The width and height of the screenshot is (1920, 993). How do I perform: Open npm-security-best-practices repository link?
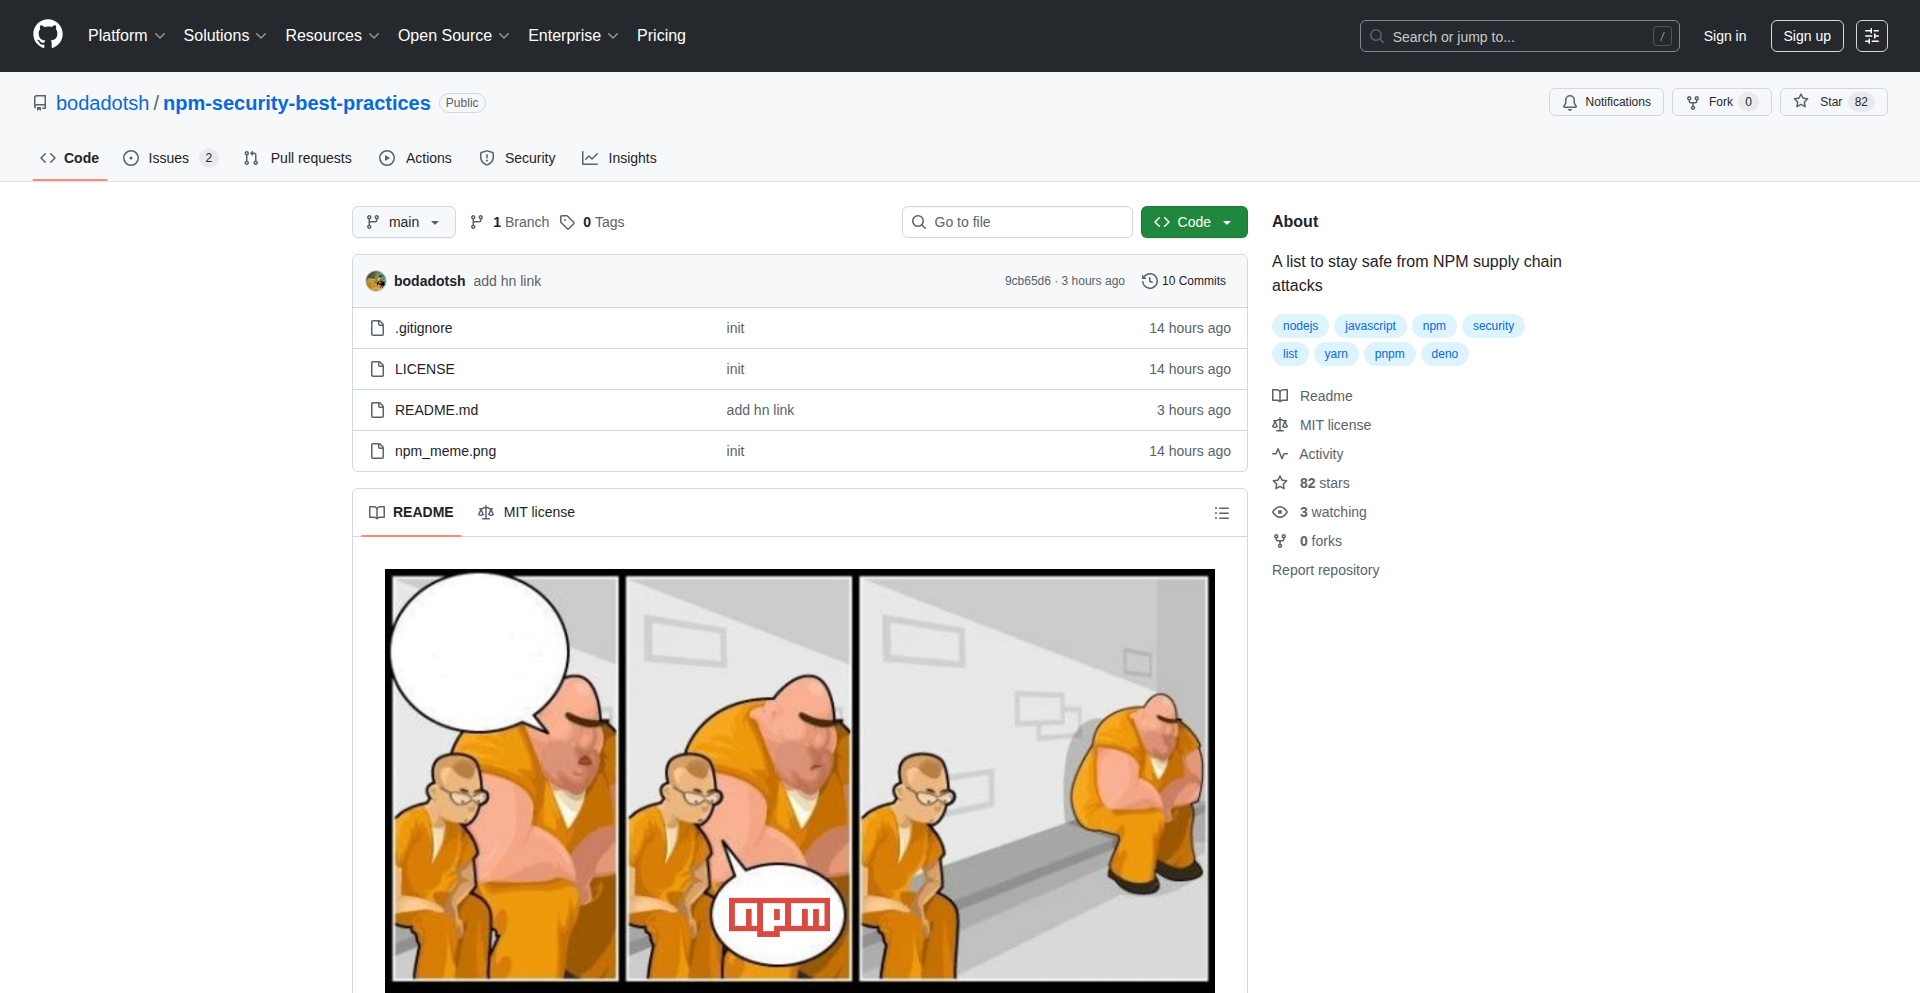click(x=296, y=103)
